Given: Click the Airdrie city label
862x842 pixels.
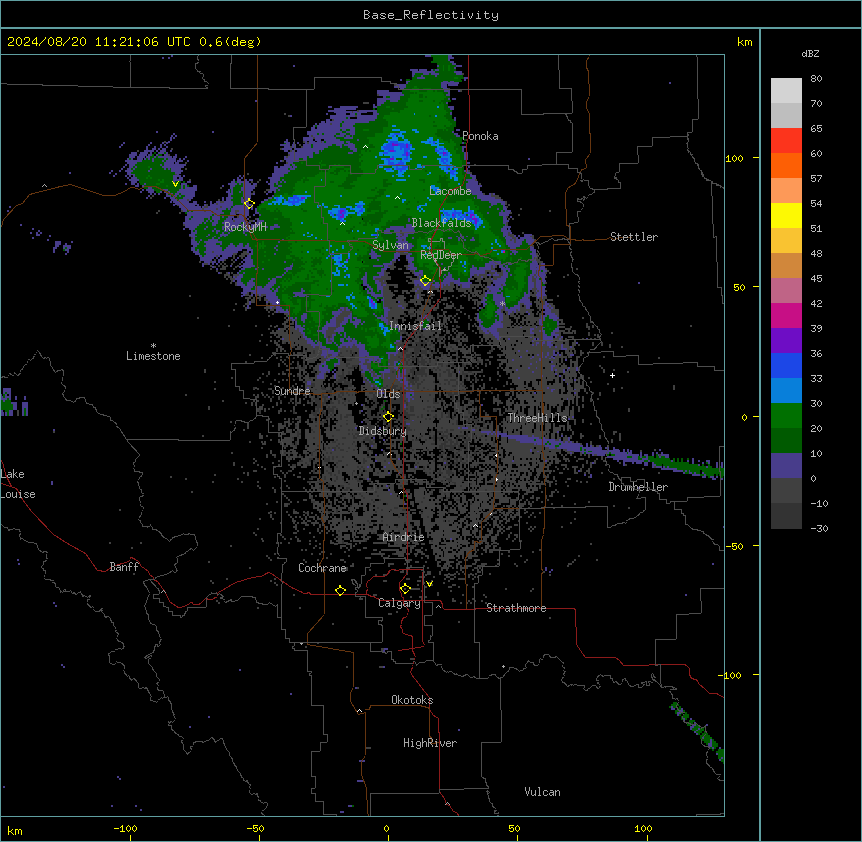Looking at the screenshot, I should coord(403,537).
